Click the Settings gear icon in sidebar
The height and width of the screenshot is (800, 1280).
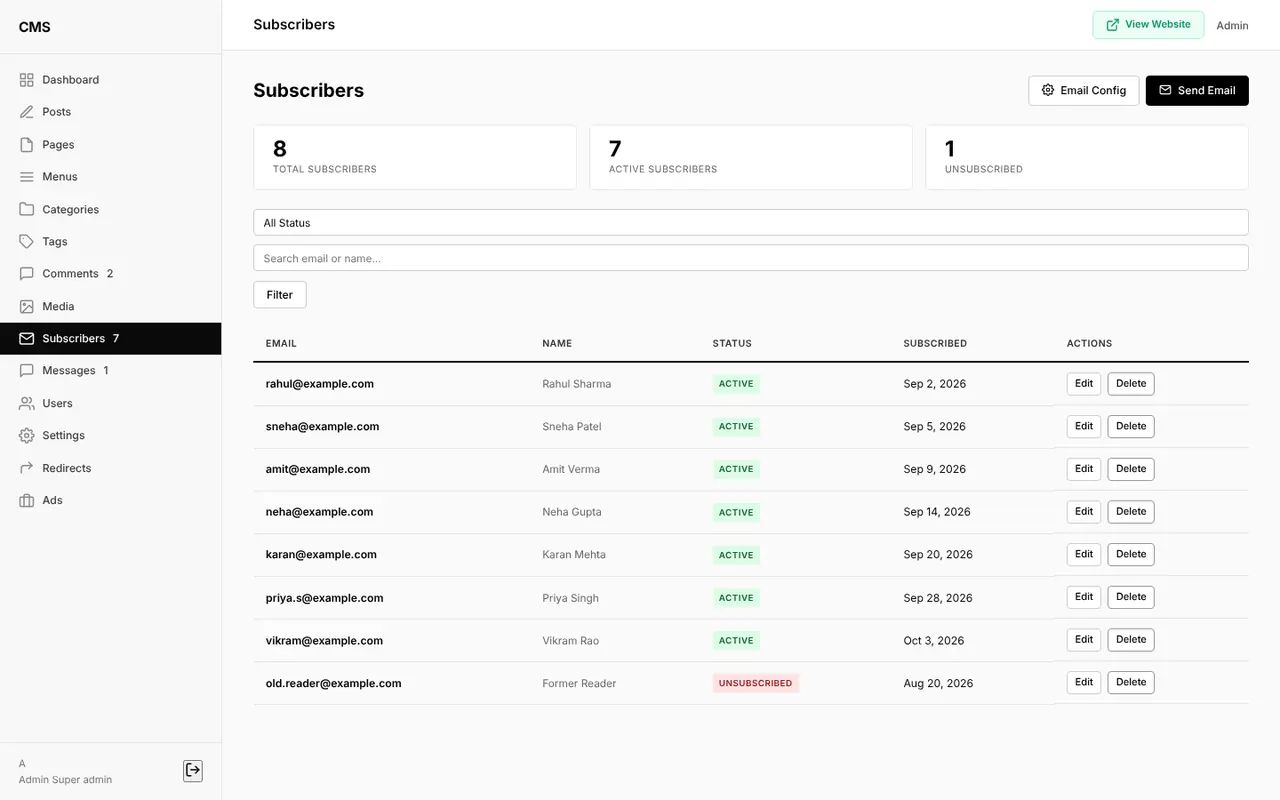(27, 436)
